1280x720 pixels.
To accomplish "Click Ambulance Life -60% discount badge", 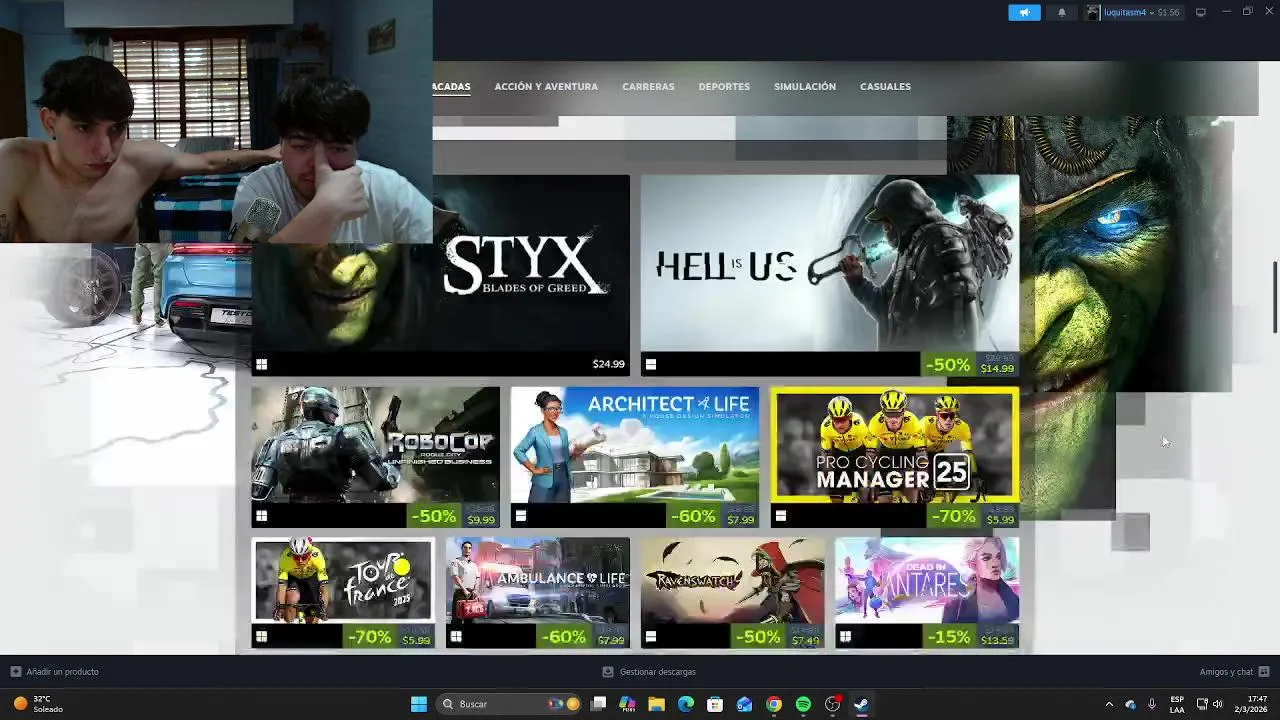I will (x=564, y=637).
